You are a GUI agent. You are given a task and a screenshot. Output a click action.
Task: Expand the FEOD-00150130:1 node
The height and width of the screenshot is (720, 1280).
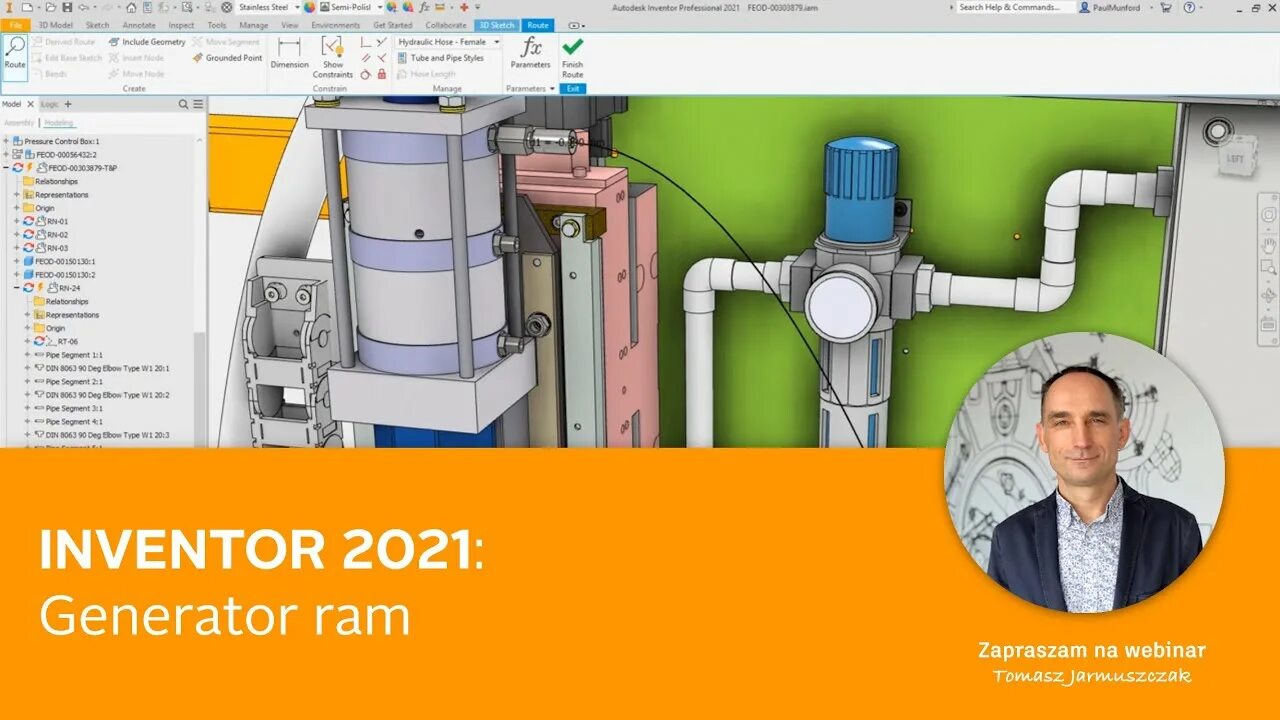16,261
